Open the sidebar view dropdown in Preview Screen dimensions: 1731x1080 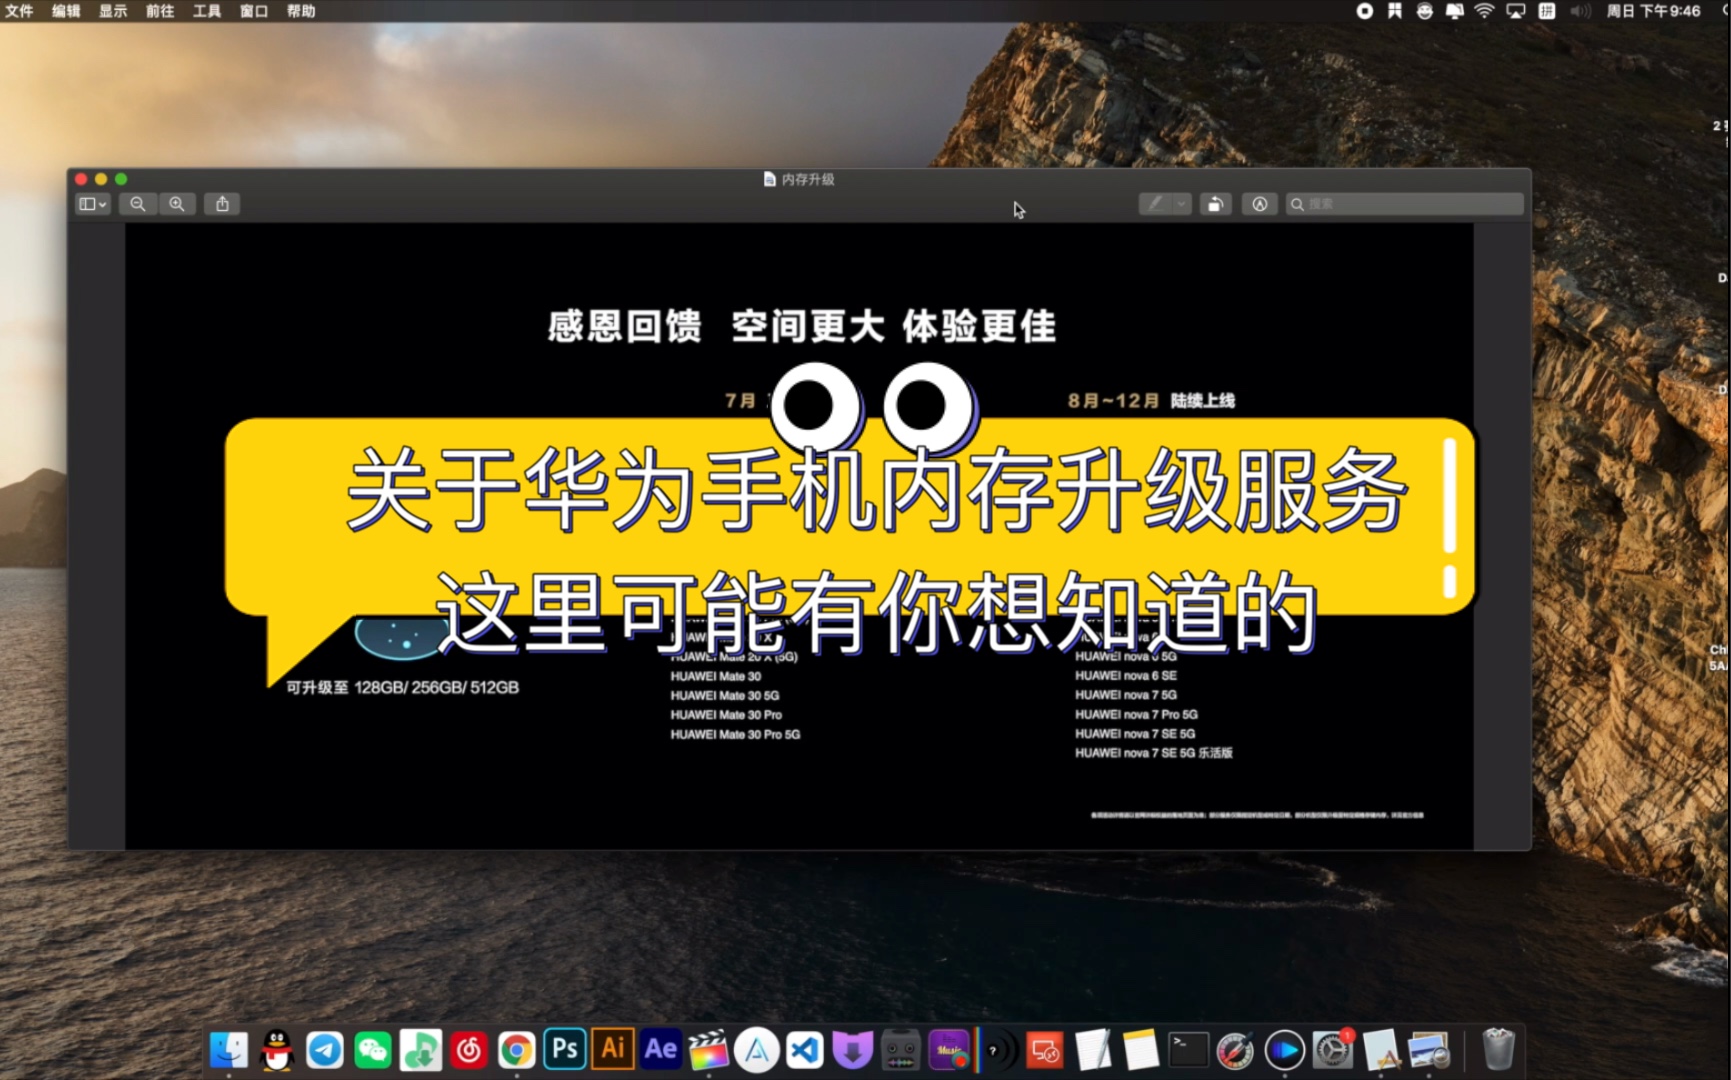(92, 204)
